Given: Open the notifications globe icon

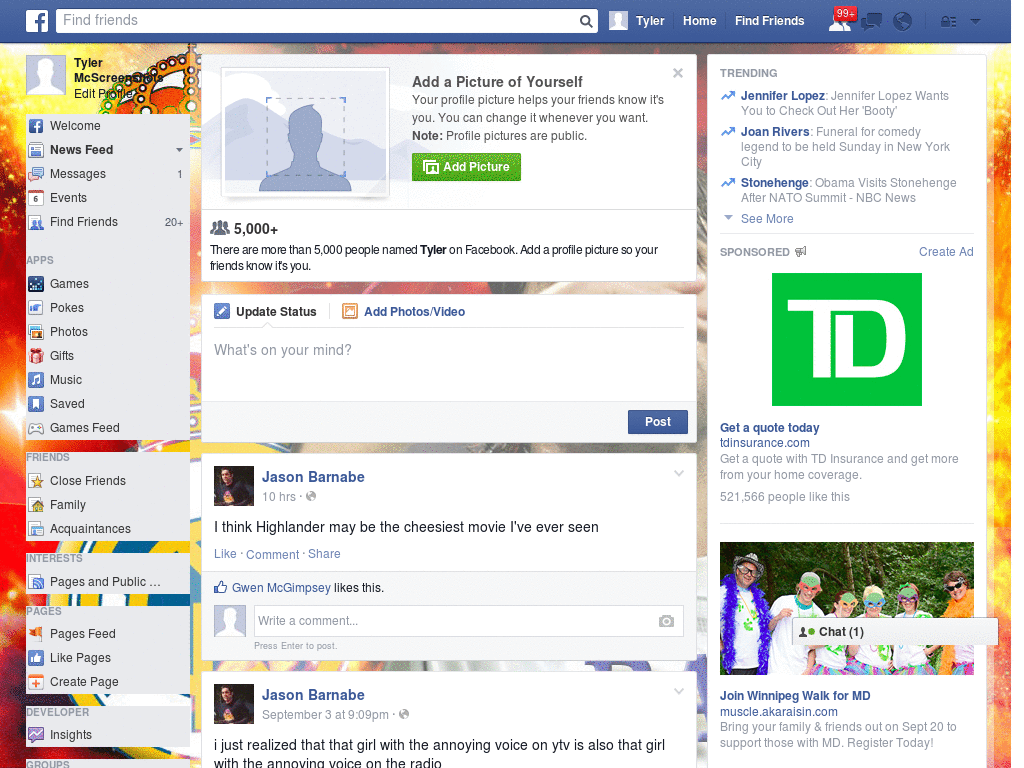Looking at the screenshot, I should (902, 20).
